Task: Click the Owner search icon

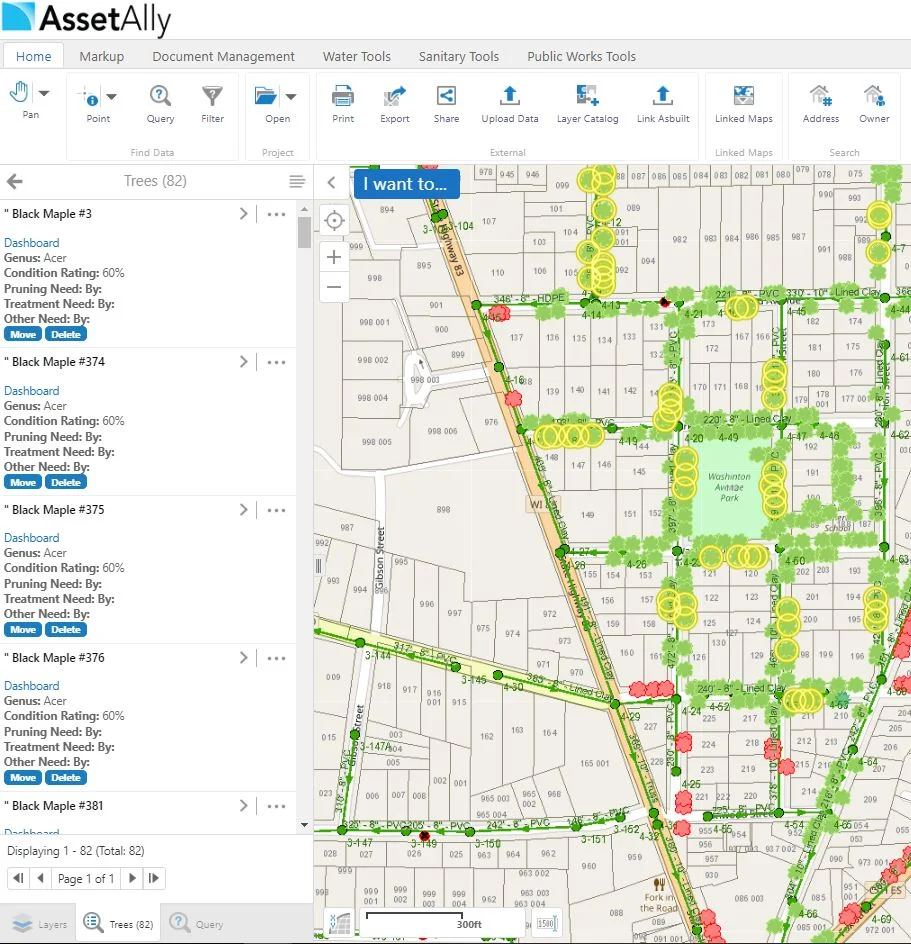Action: coord(874,96)
